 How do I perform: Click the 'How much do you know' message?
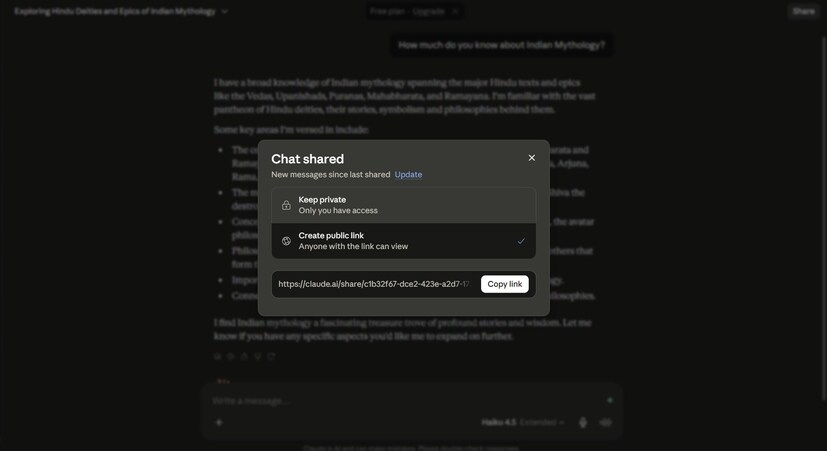pyautogui.click(x=502, y=45)
